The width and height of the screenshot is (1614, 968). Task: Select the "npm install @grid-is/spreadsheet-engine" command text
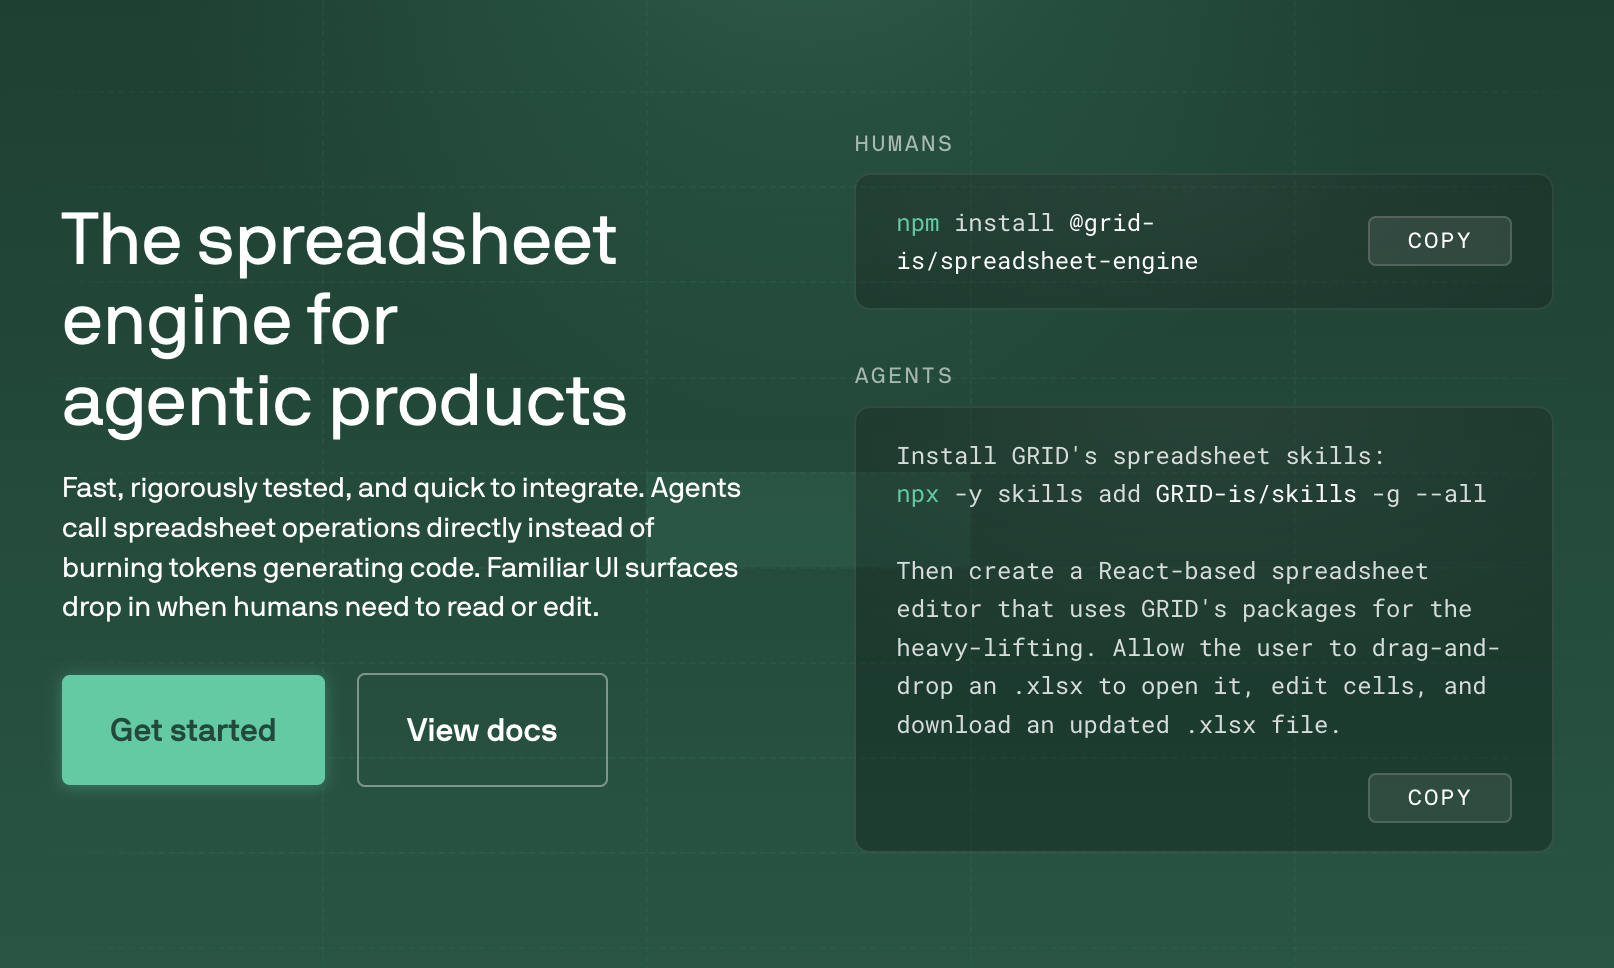[x=1047, y=242]
